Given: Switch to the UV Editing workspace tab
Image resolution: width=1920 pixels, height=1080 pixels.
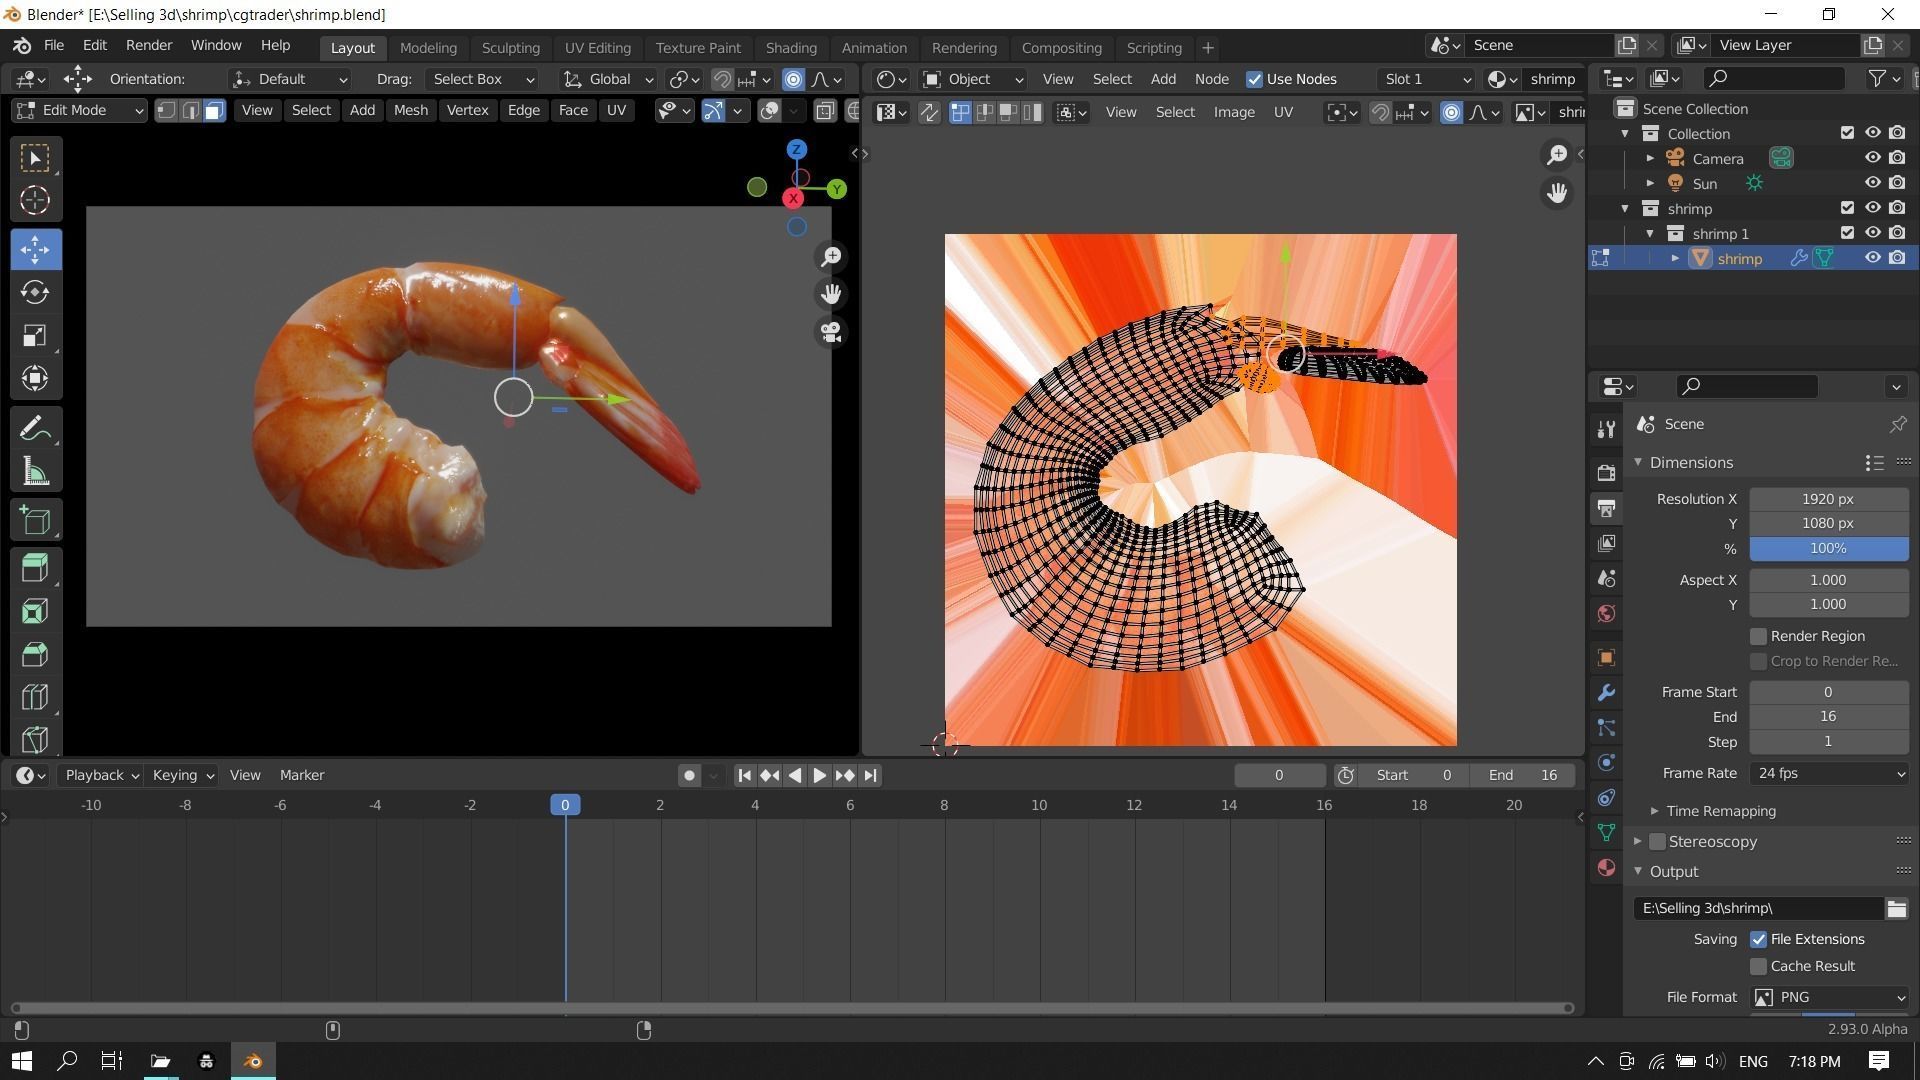Looking at the screenshot, I should click(597, 48).
